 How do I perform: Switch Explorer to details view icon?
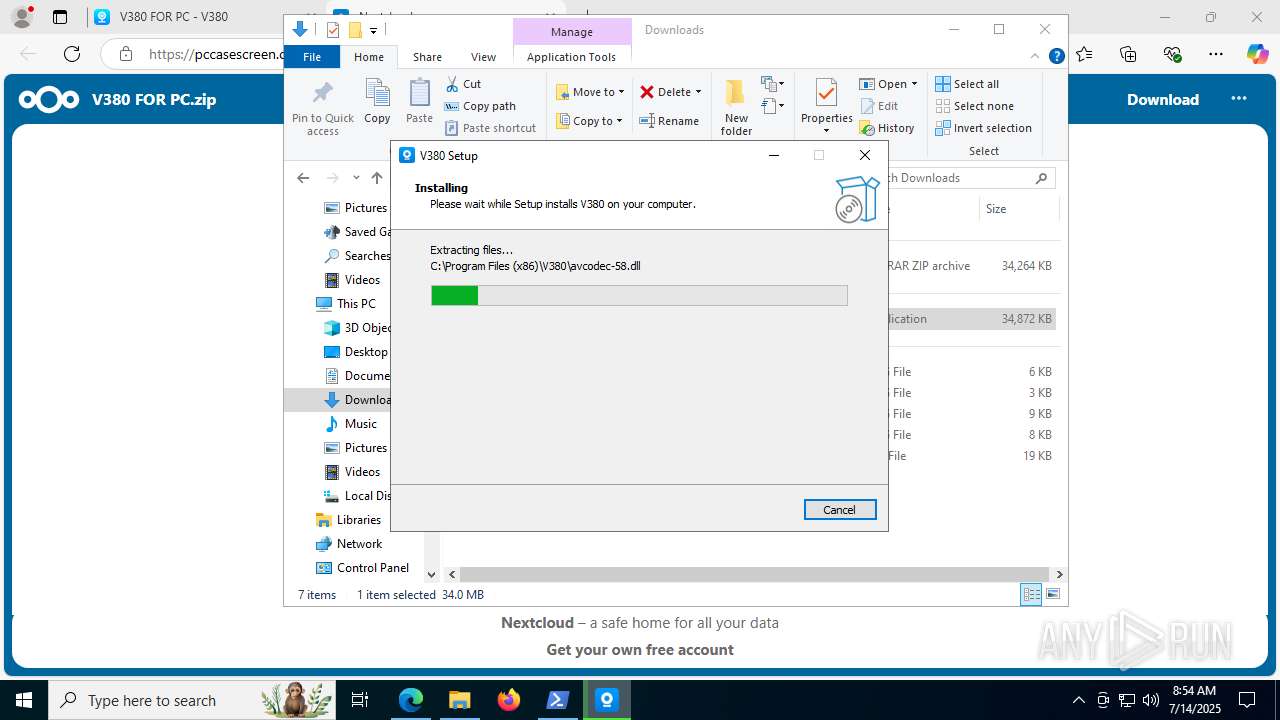tap(1031, 594)
